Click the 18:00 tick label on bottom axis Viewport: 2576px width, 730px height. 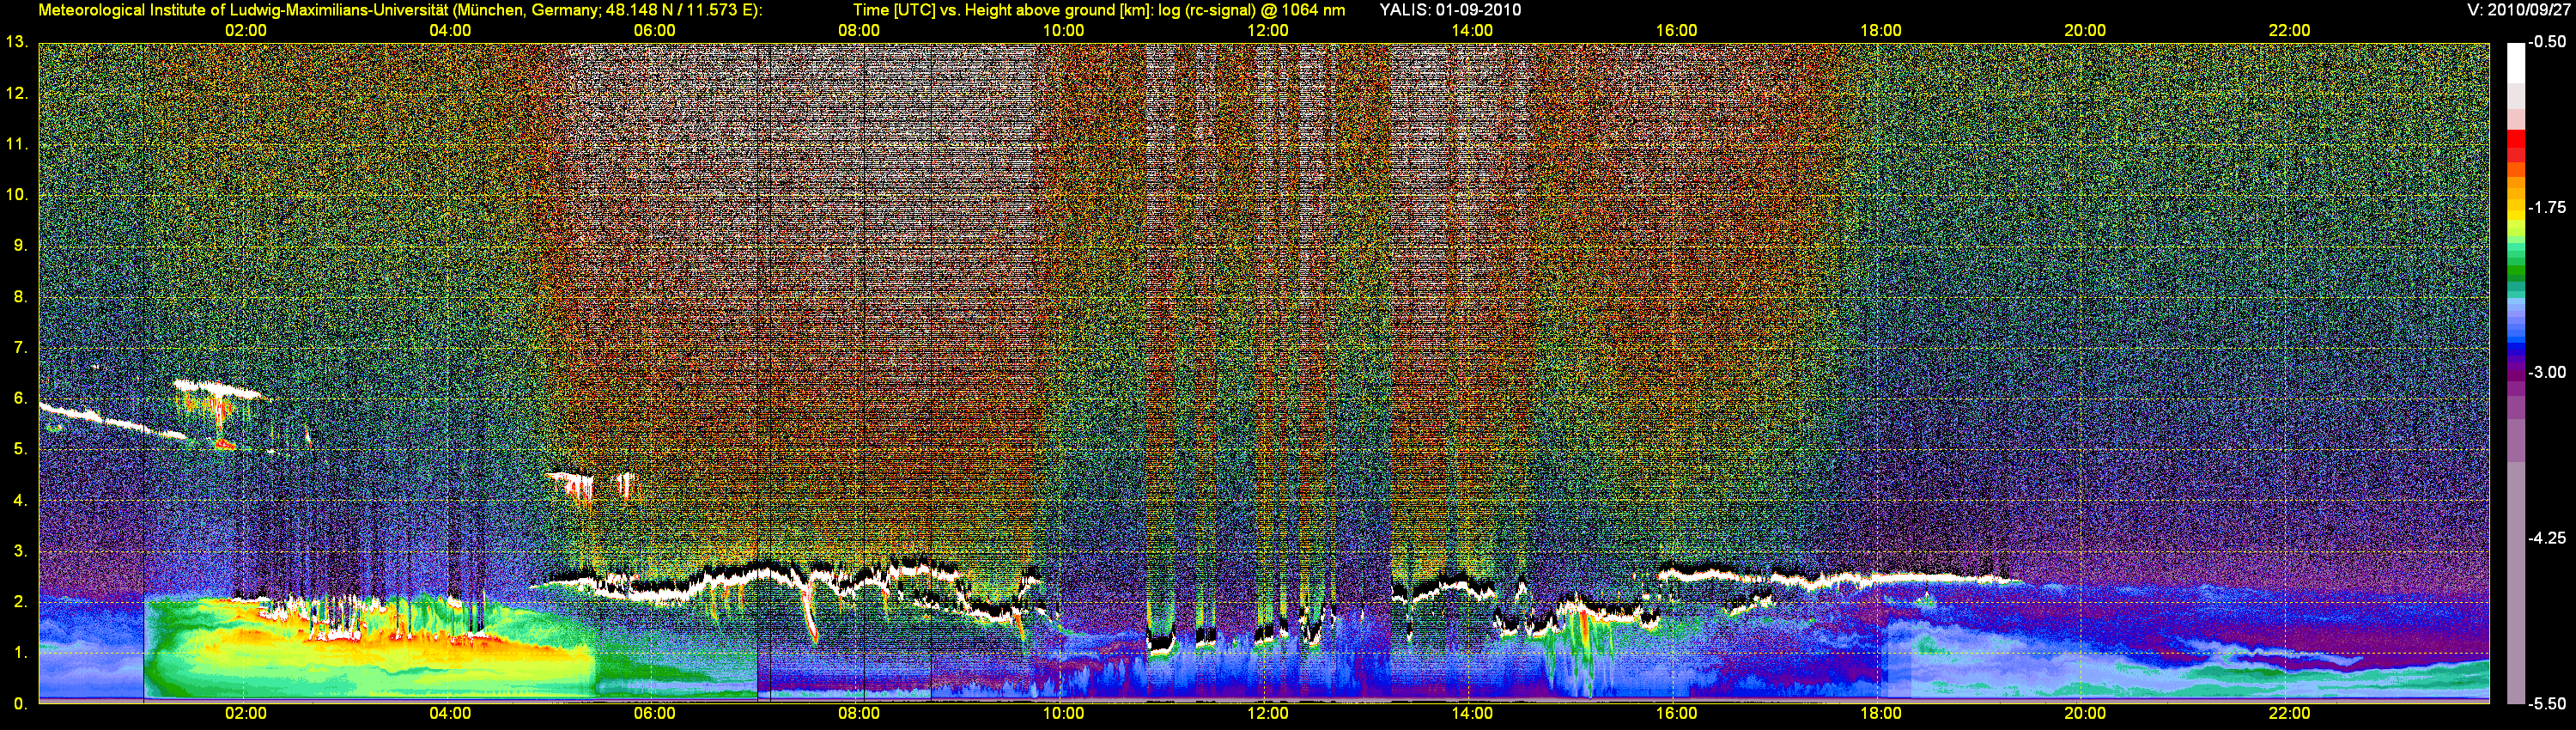[1881, 714]
